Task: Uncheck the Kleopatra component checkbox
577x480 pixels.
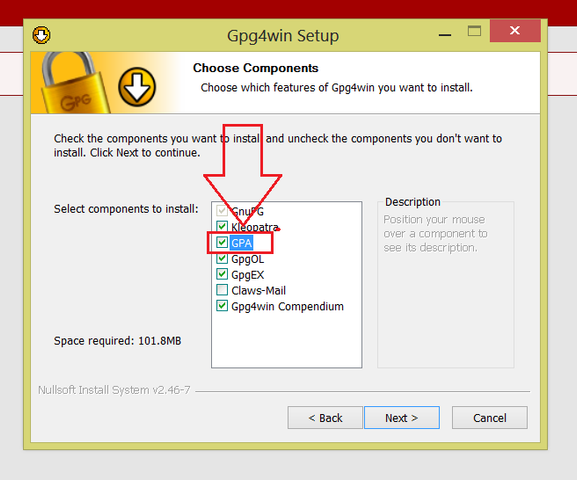Action: coord(222,226)
